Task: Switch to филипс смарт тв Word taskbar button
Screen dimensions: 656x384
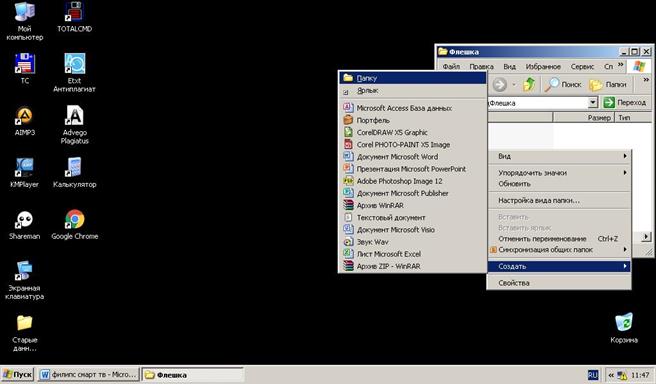Action: click(89, 375)
